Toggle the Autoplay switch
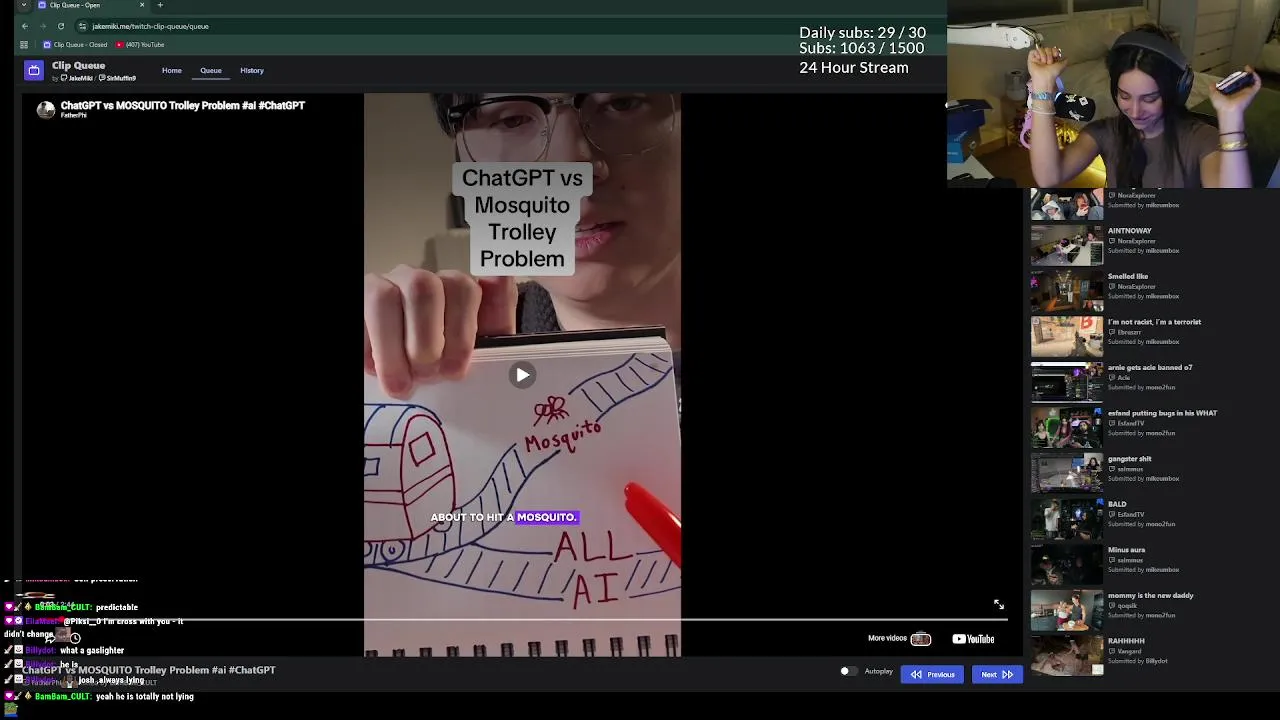The height and width of the screenshot is (720, 1280). 847,672
